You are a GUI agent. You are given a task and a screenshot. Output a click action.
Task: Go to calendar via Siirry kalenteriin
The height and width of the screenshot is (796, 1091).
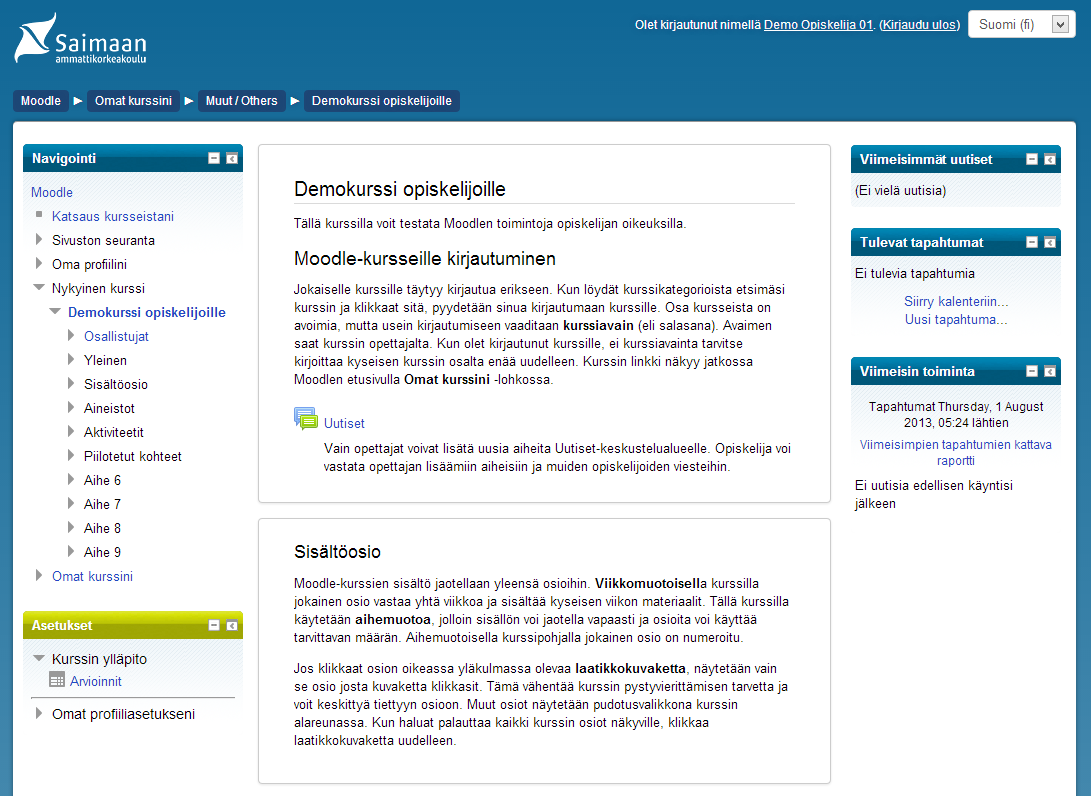(956, 301)
